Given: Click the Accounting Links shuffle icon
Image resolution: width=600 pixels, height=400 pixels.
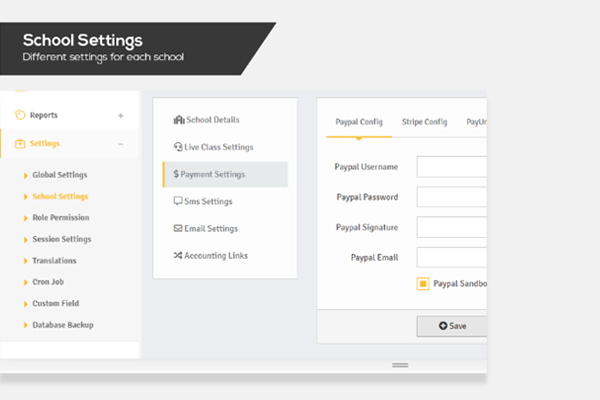Looking at the screenshot, I should pyautogui.click(x=177, y=256).
